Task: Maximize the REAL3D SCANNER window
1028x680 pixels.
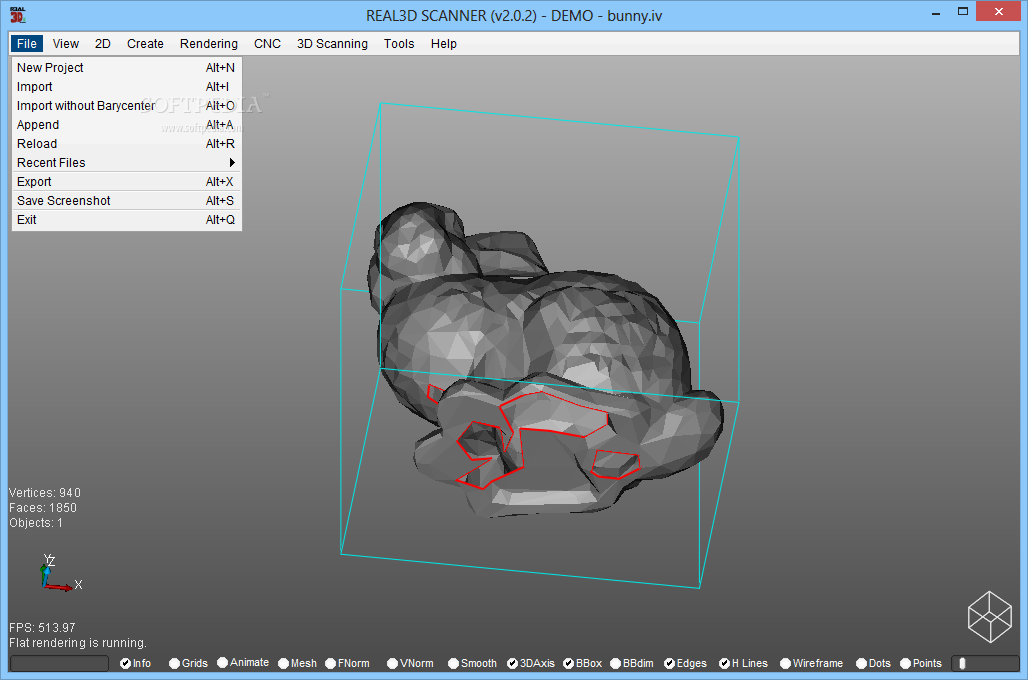Action: point(962,12)
